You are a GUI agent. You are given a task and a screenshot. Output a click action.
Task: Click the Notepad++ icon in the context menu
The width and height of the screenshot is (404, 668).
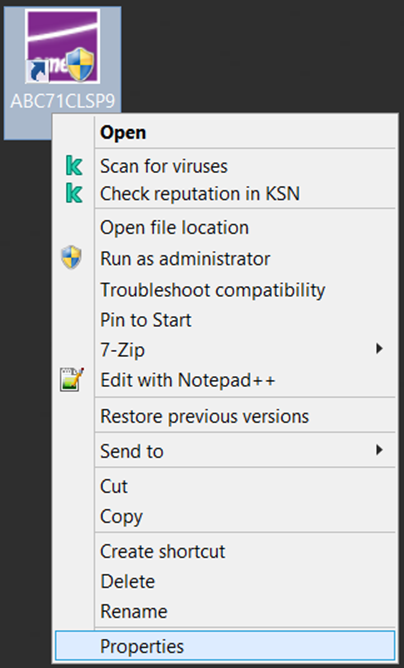point(72,380)
